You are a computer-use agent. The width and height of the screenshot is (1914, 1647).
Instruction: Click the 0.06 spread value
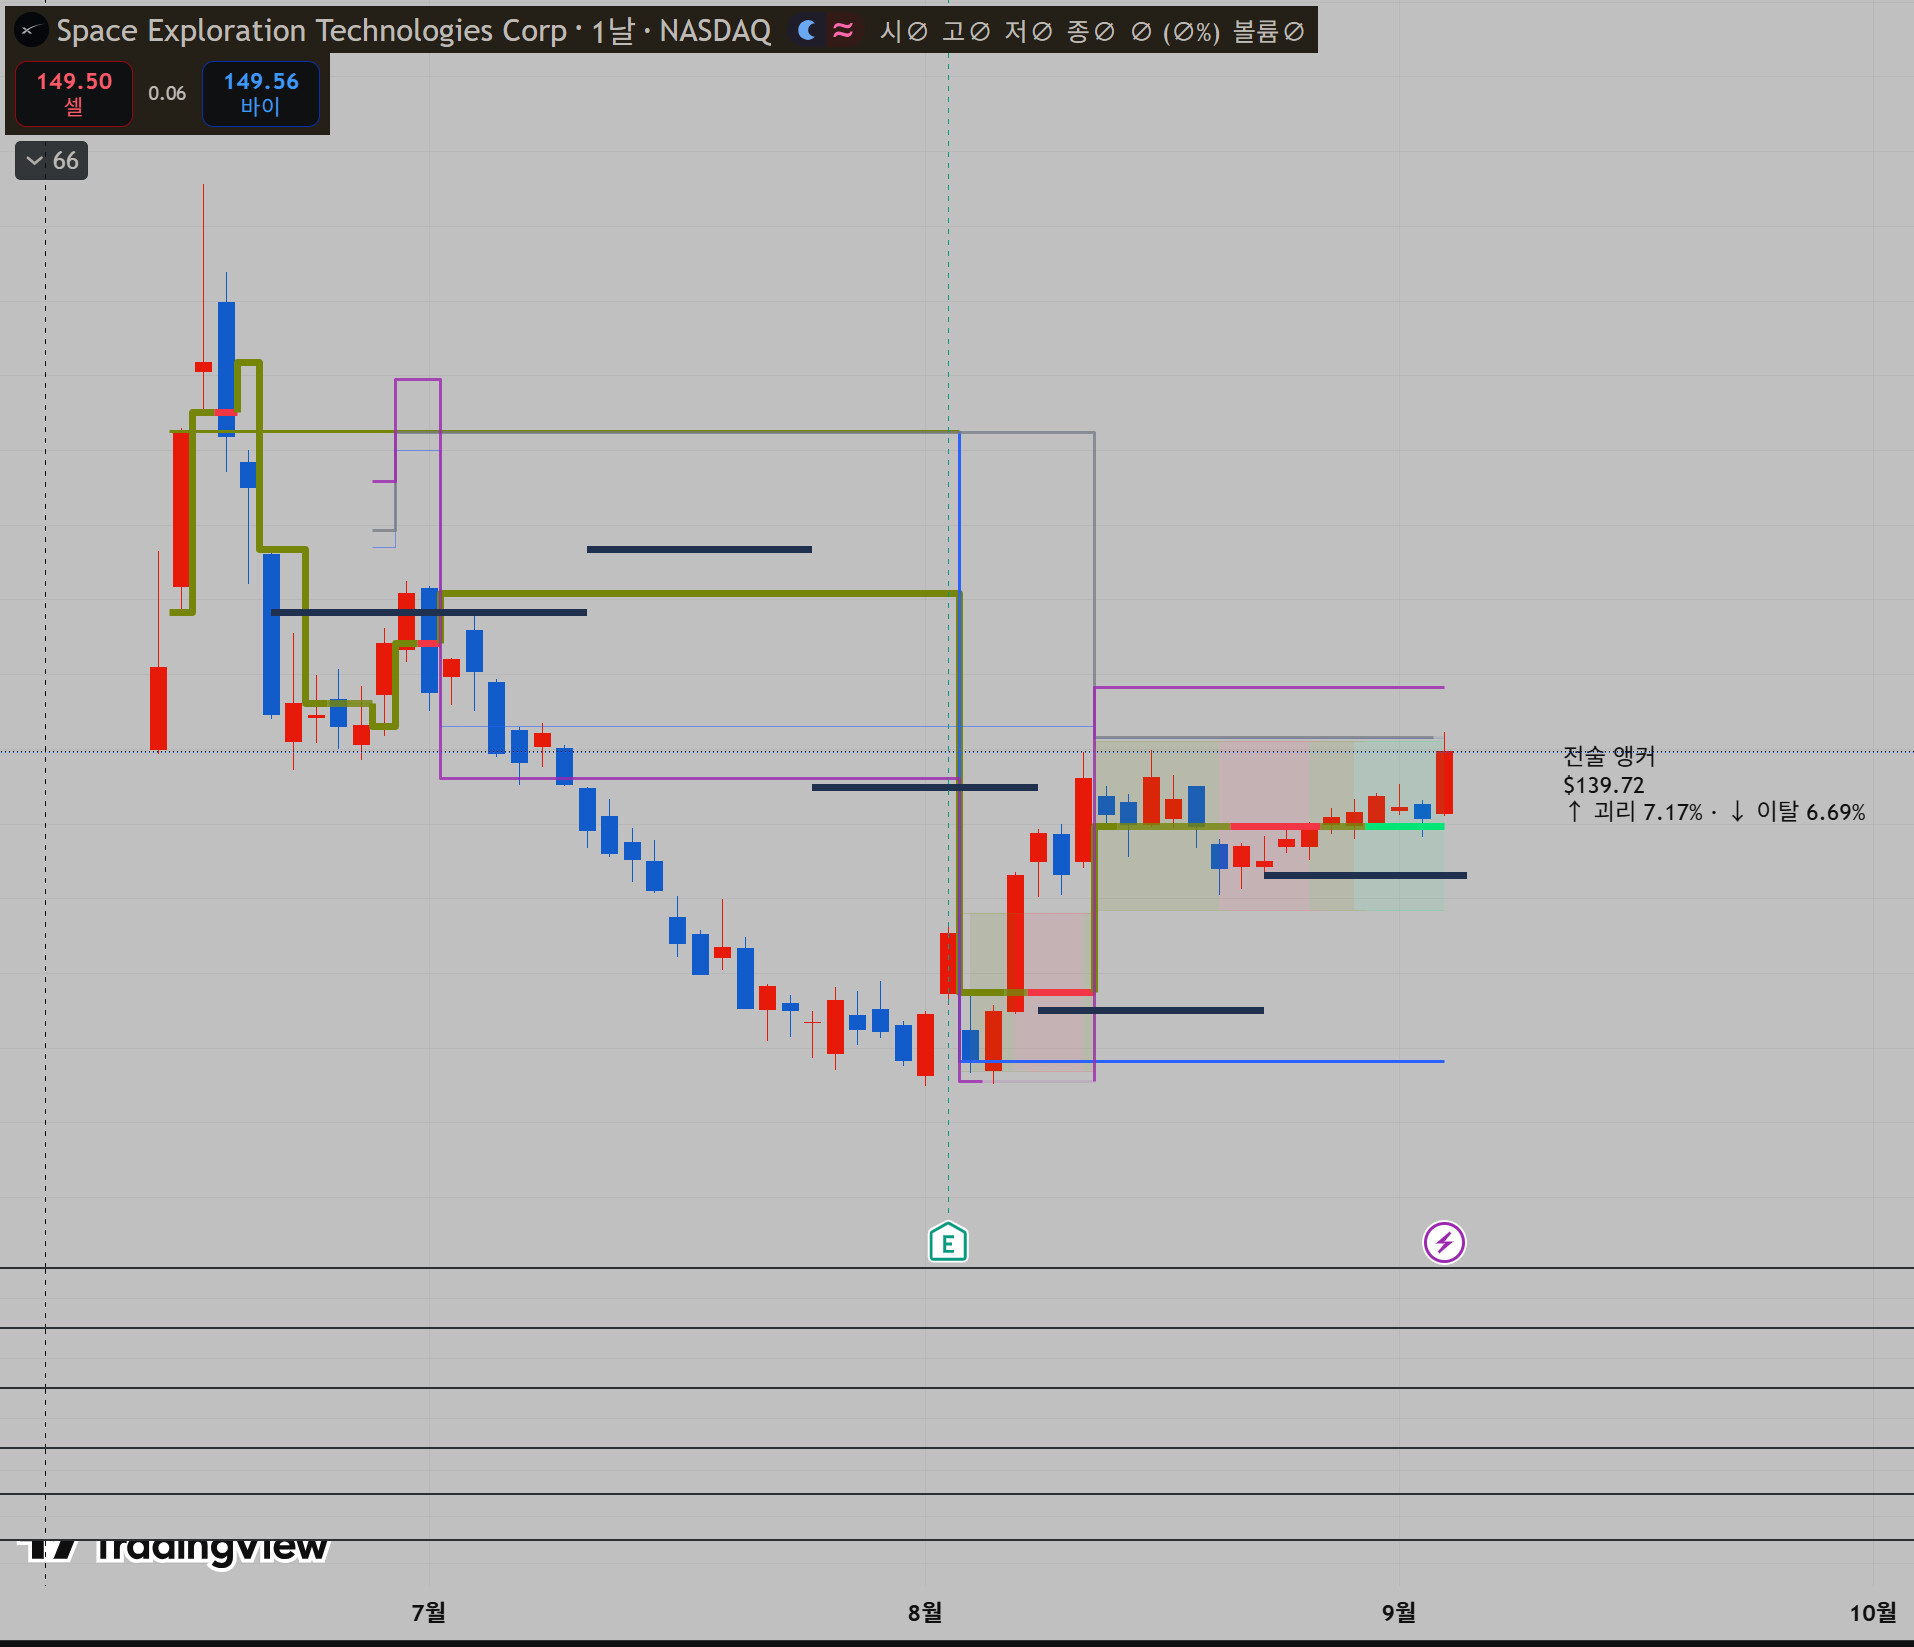[167, 93]
